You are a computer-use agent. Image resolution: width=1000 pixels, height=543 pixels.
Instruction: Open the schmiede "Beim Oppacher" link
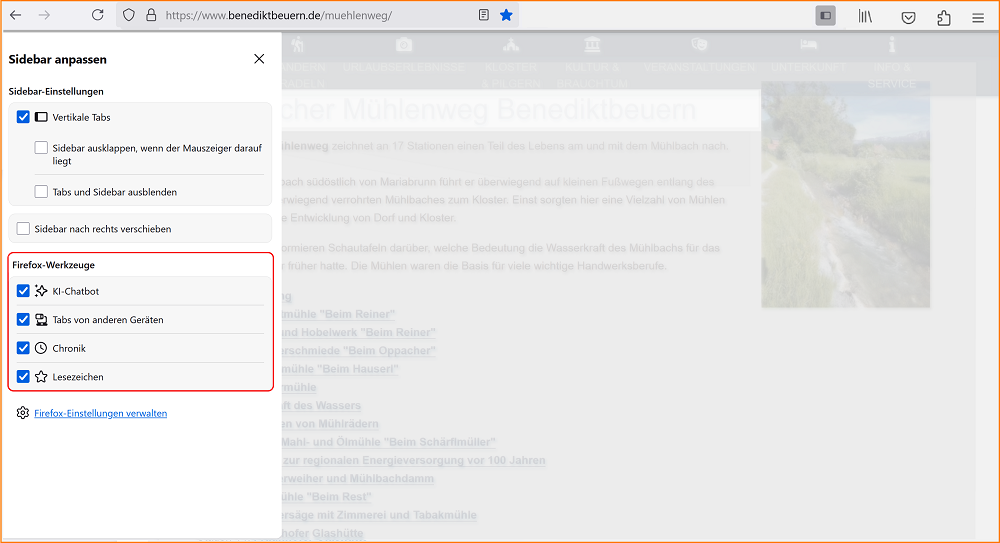(358, 350)
